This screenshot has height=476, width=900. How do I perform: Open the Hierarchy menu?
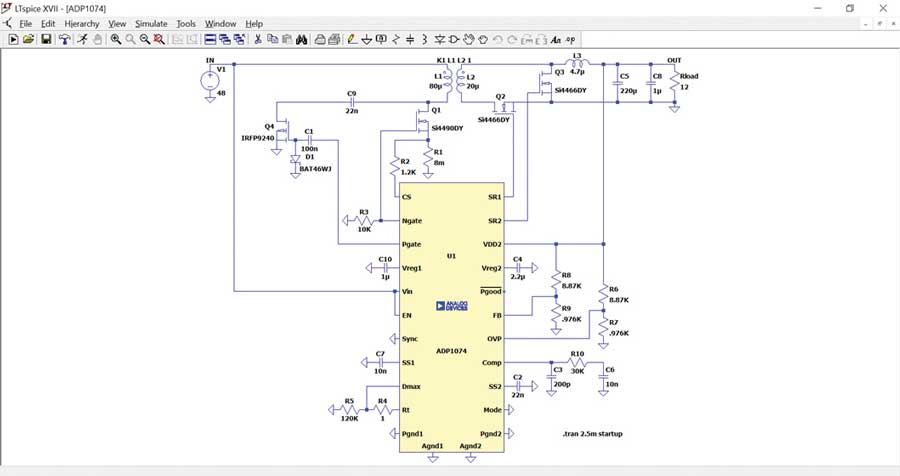(x=82, y=23)
